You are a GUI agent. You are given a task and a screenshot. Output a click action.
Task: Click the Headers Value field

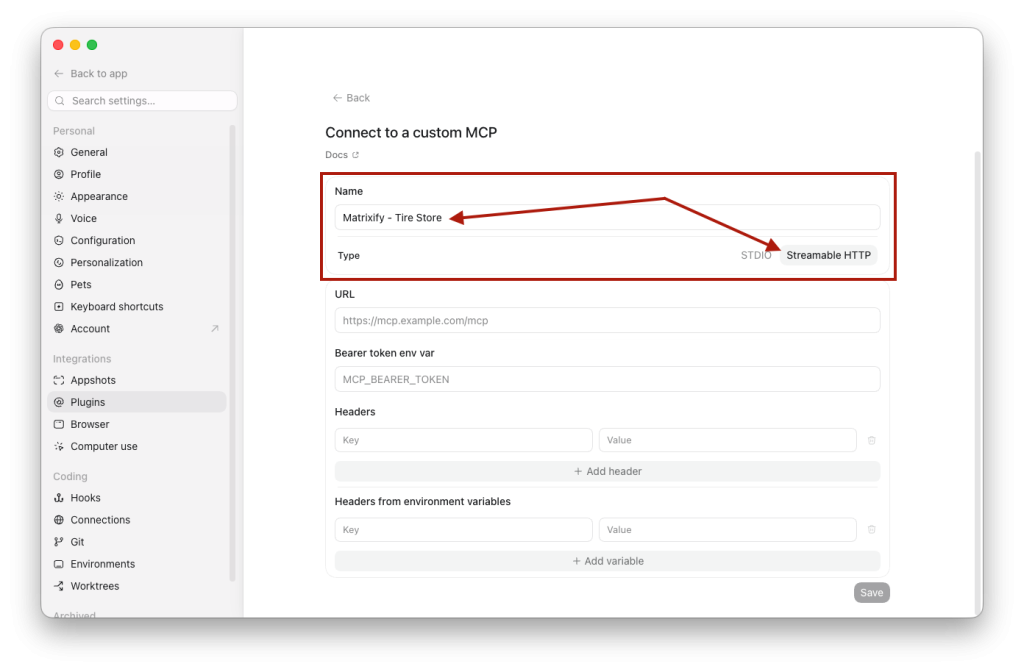pos(728,440)
